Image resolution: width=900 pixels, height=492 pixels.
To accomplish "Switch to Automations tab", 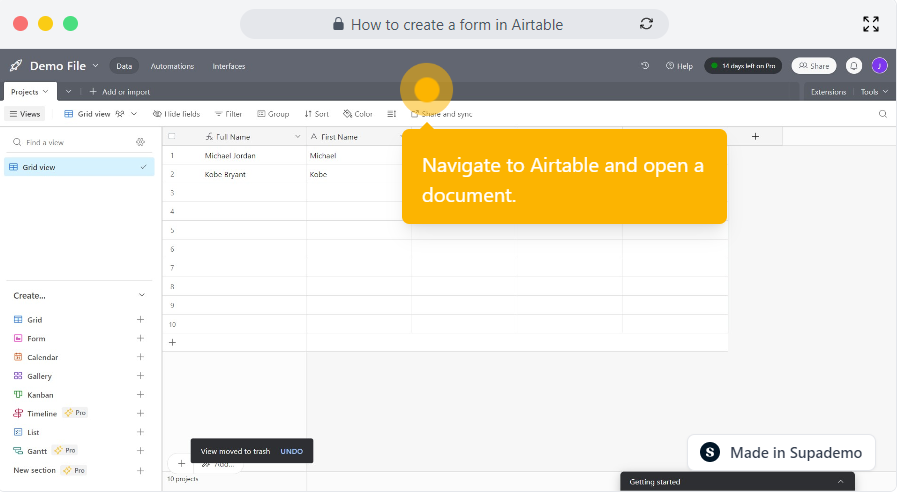I will (x=172, y=66).
